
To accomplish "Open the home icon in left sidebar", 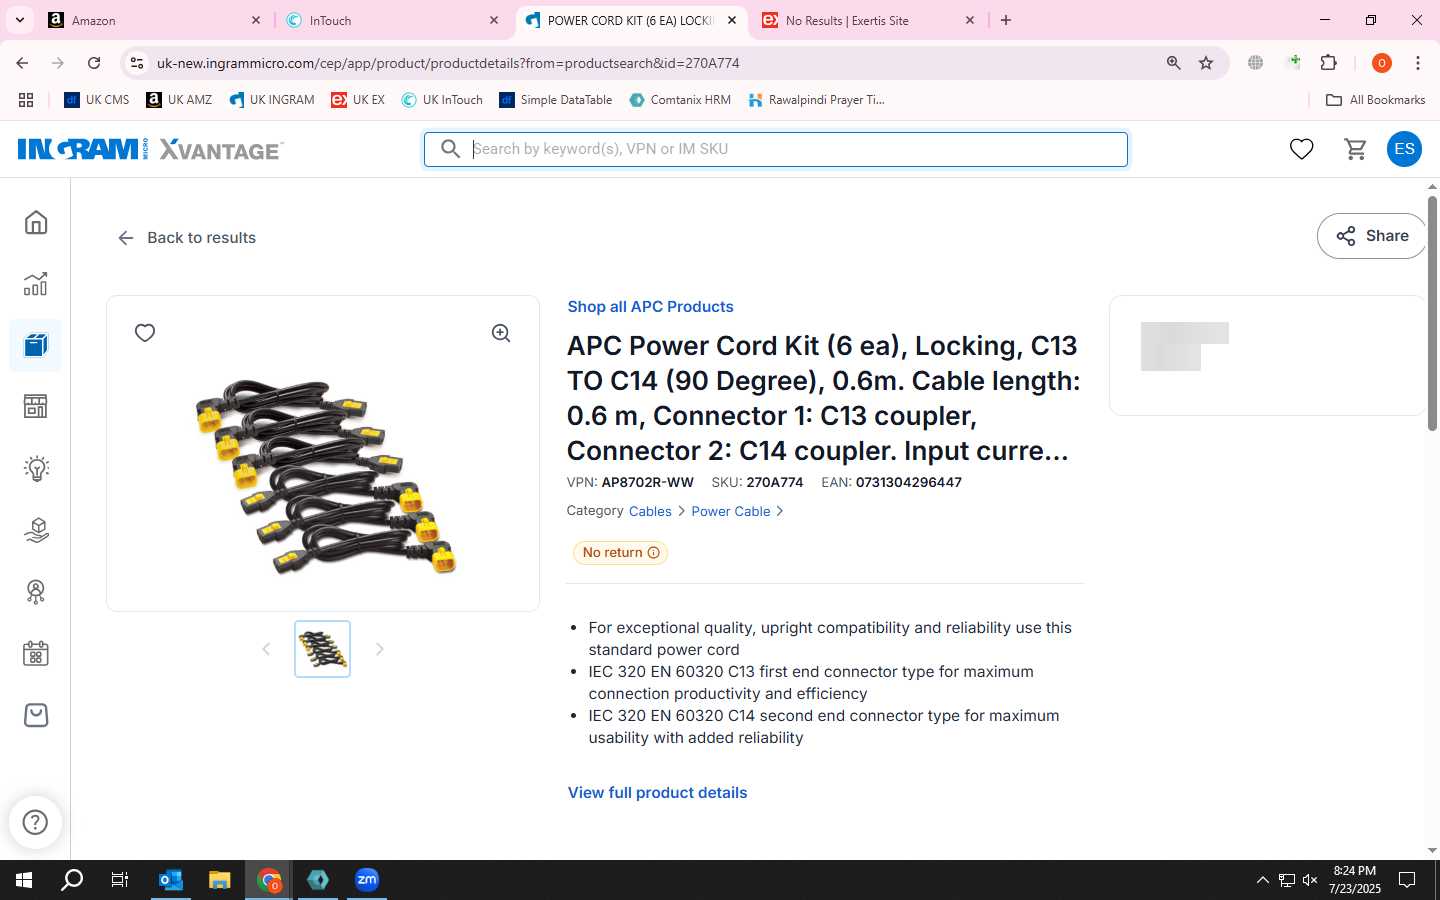I will [36, 222].
